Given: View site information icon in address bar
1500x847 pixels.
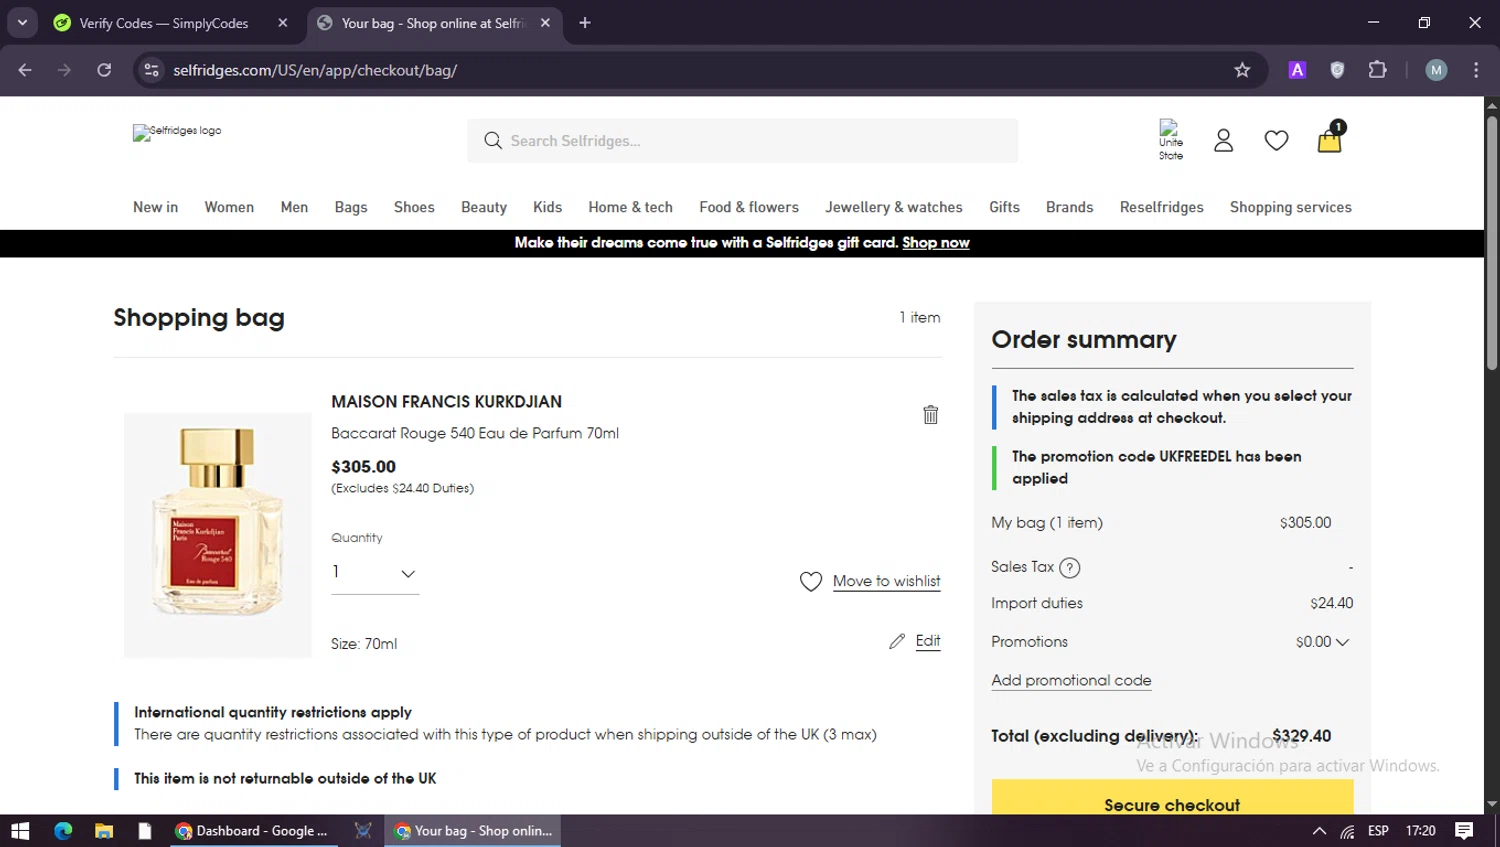Looking at the screenshot, I should click(151, 70).
